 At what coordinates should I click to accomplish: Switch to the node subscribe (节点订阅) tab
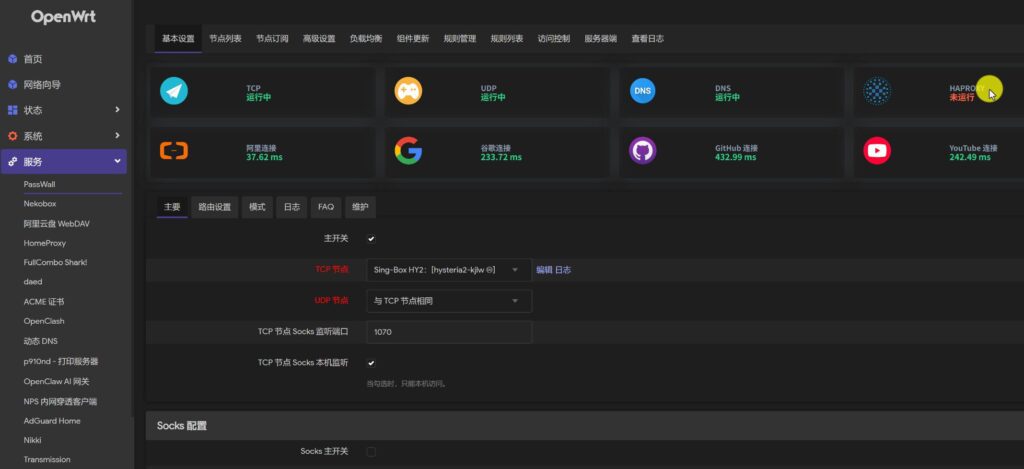272,39
